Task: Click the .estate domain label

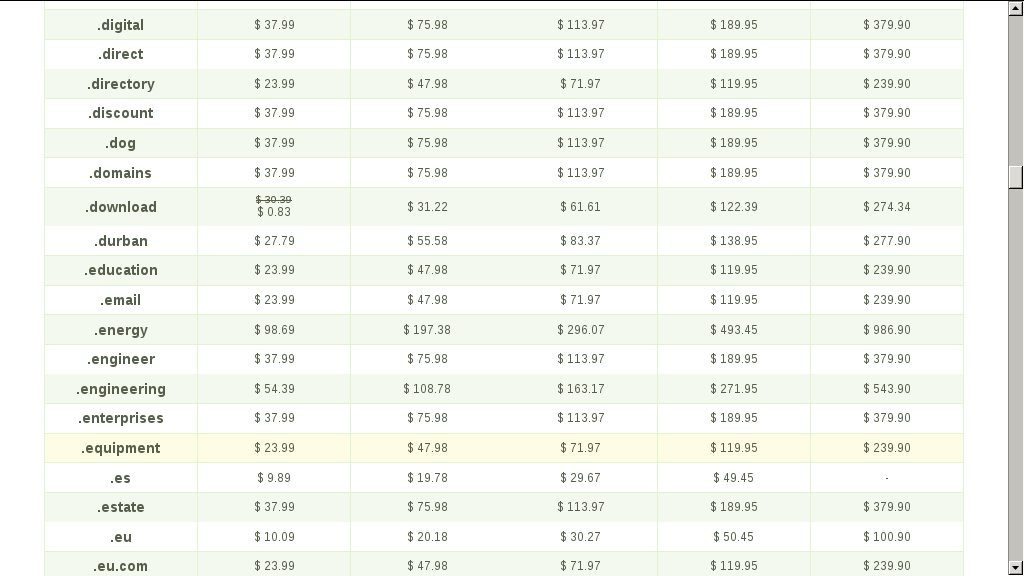Action: coord(121,507)
